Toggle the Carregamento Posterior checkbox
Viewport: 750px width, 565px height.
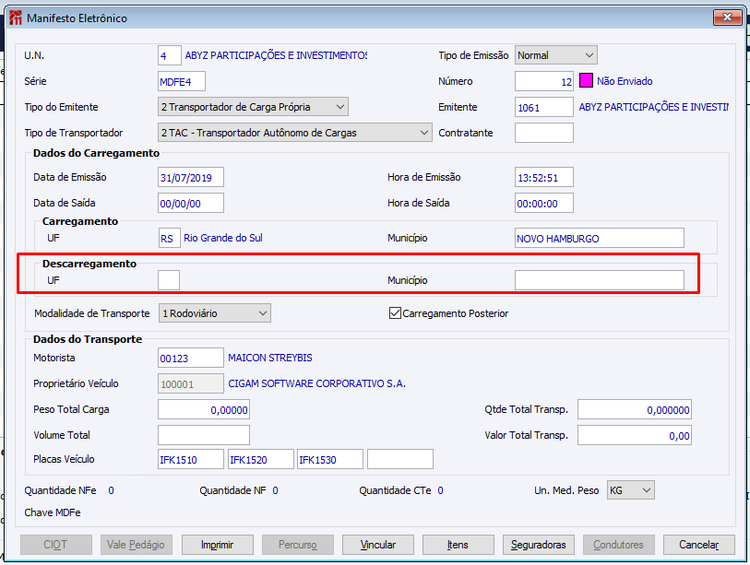[x=396, y=313]
